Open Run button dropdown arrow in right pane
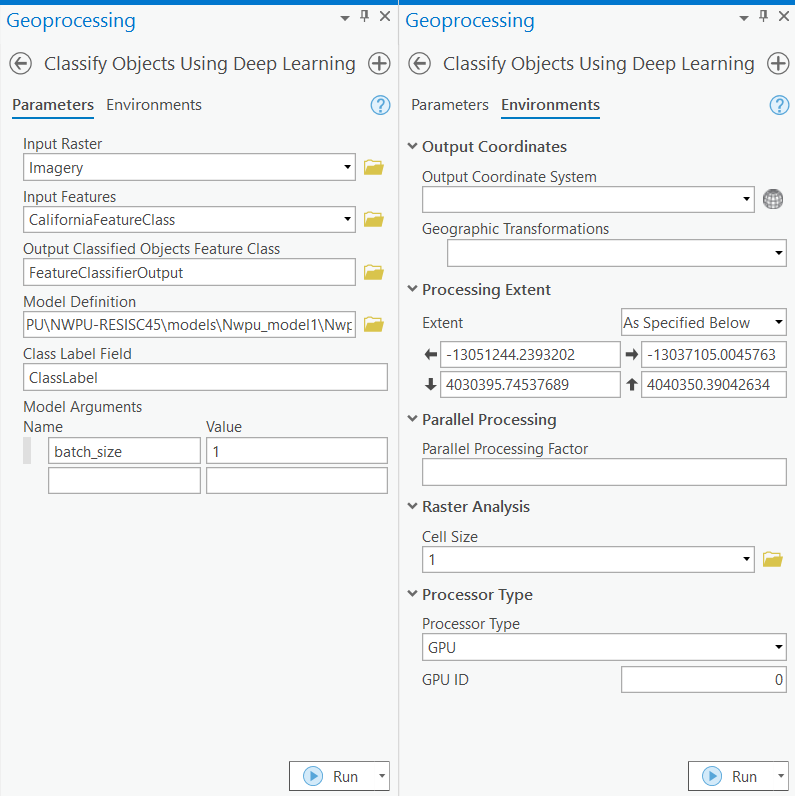795x796 pixels. [x=778, y=776]
